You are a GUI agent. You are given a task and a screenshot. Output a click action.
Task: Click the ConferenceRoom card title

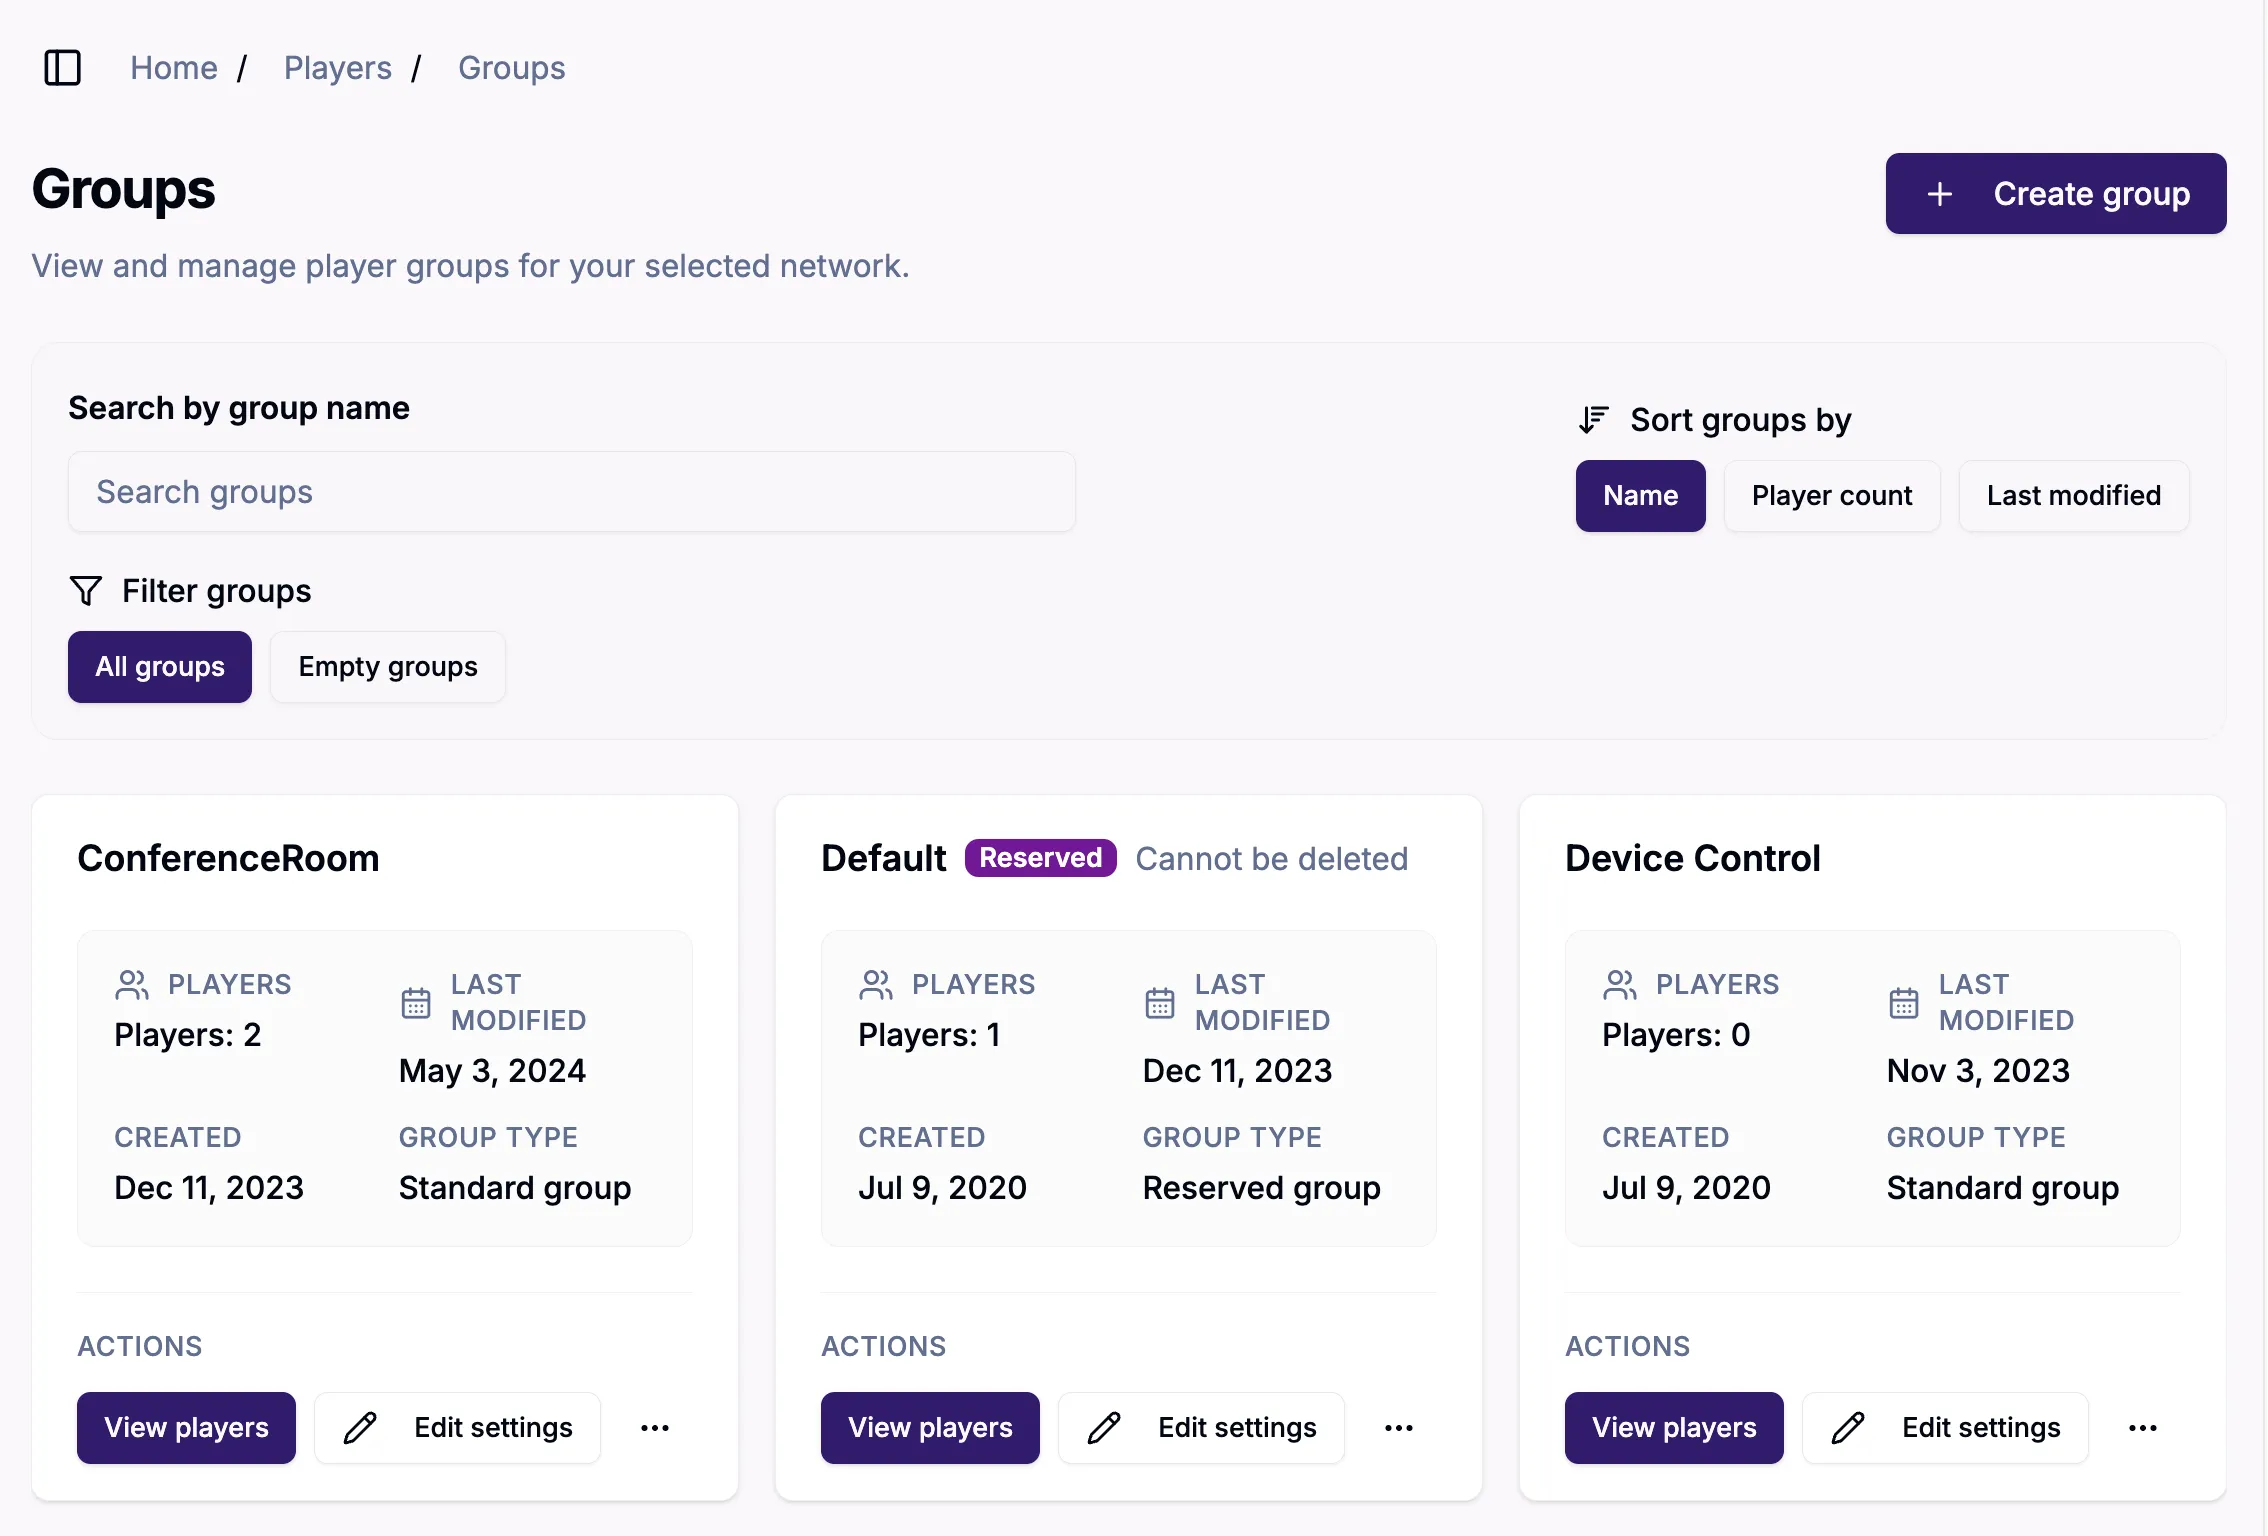[229, 858]
